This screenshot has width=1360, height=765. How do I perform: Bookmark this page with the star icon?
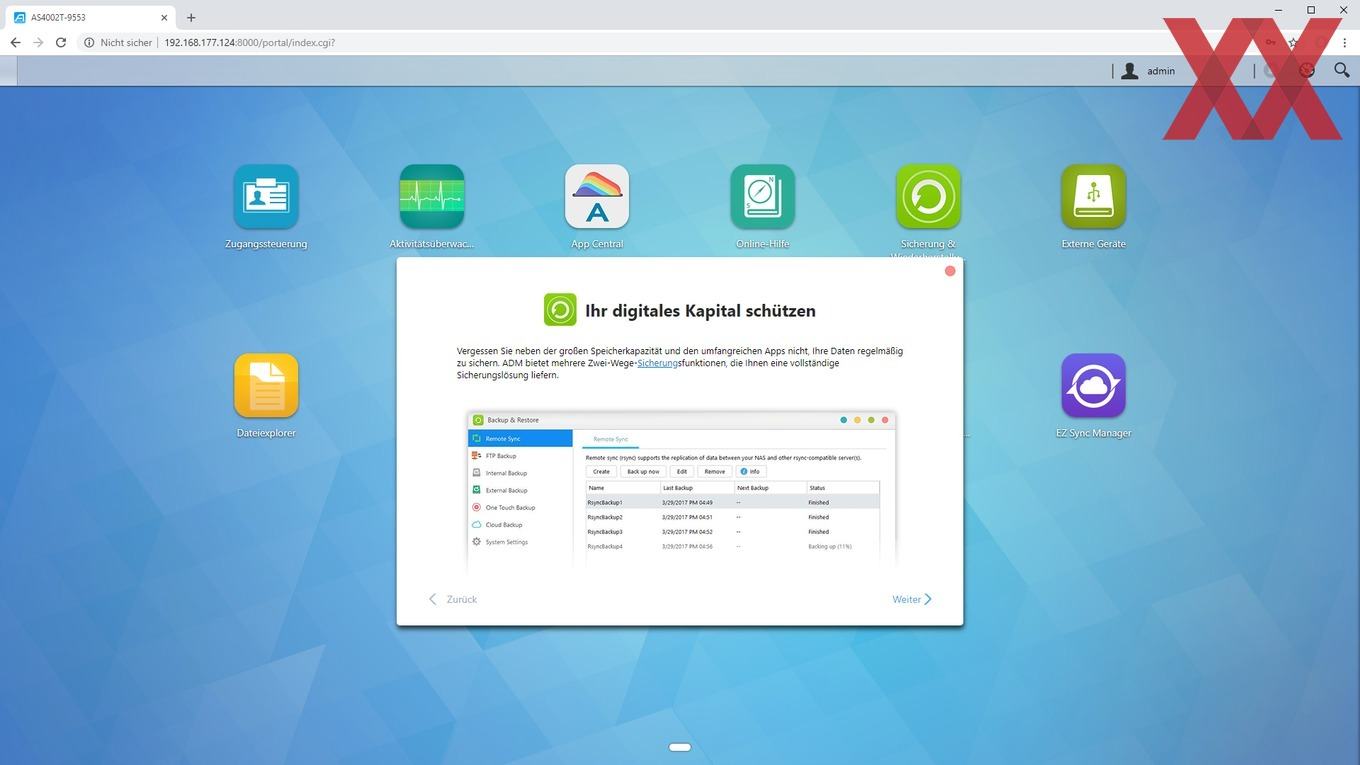tap(1293, 43)
